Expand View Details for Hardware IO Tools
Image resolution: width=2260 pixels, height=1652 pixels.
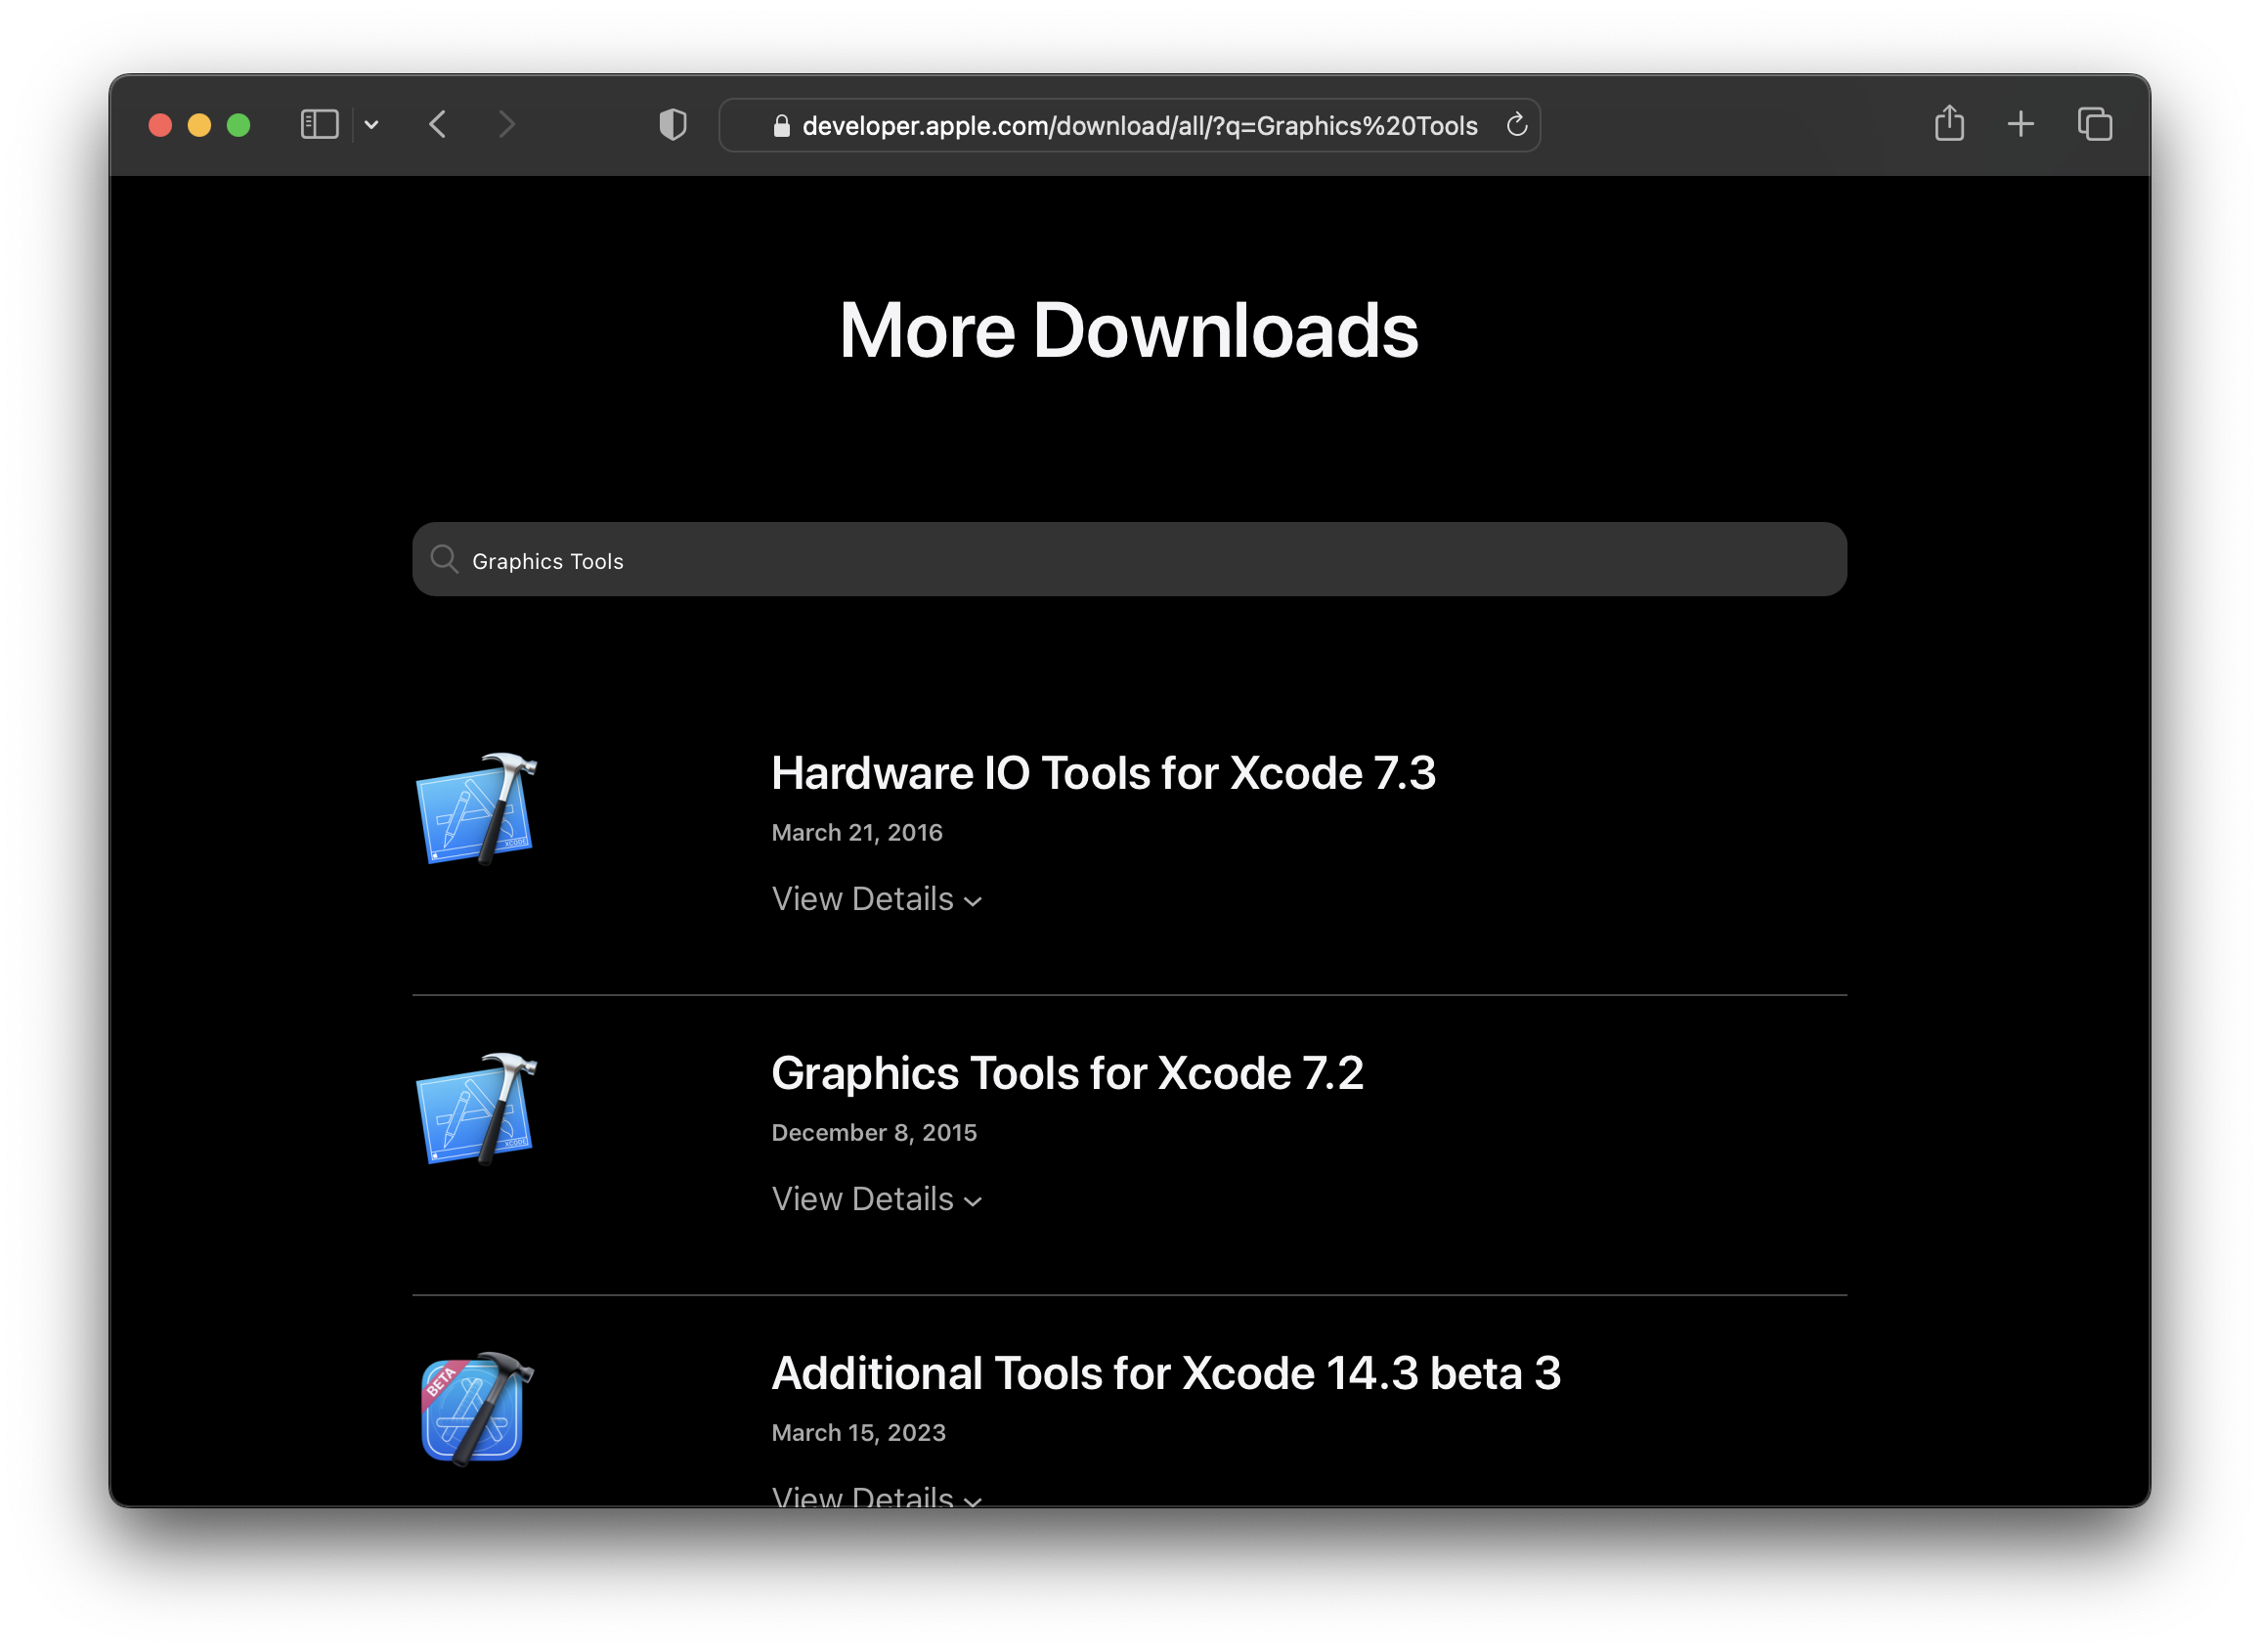click(876, 899)
